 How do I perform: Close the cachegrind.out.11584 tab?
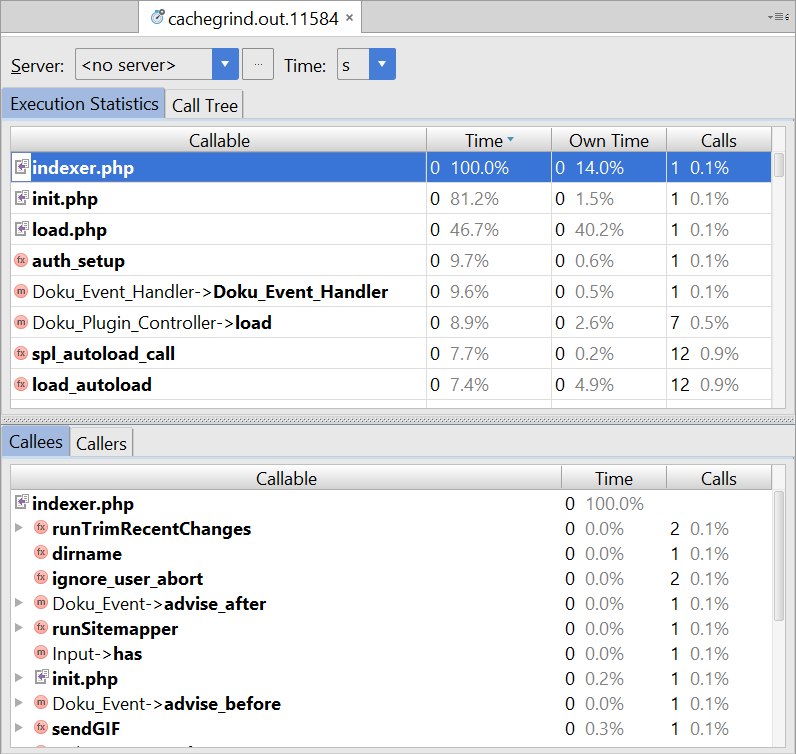349,18
